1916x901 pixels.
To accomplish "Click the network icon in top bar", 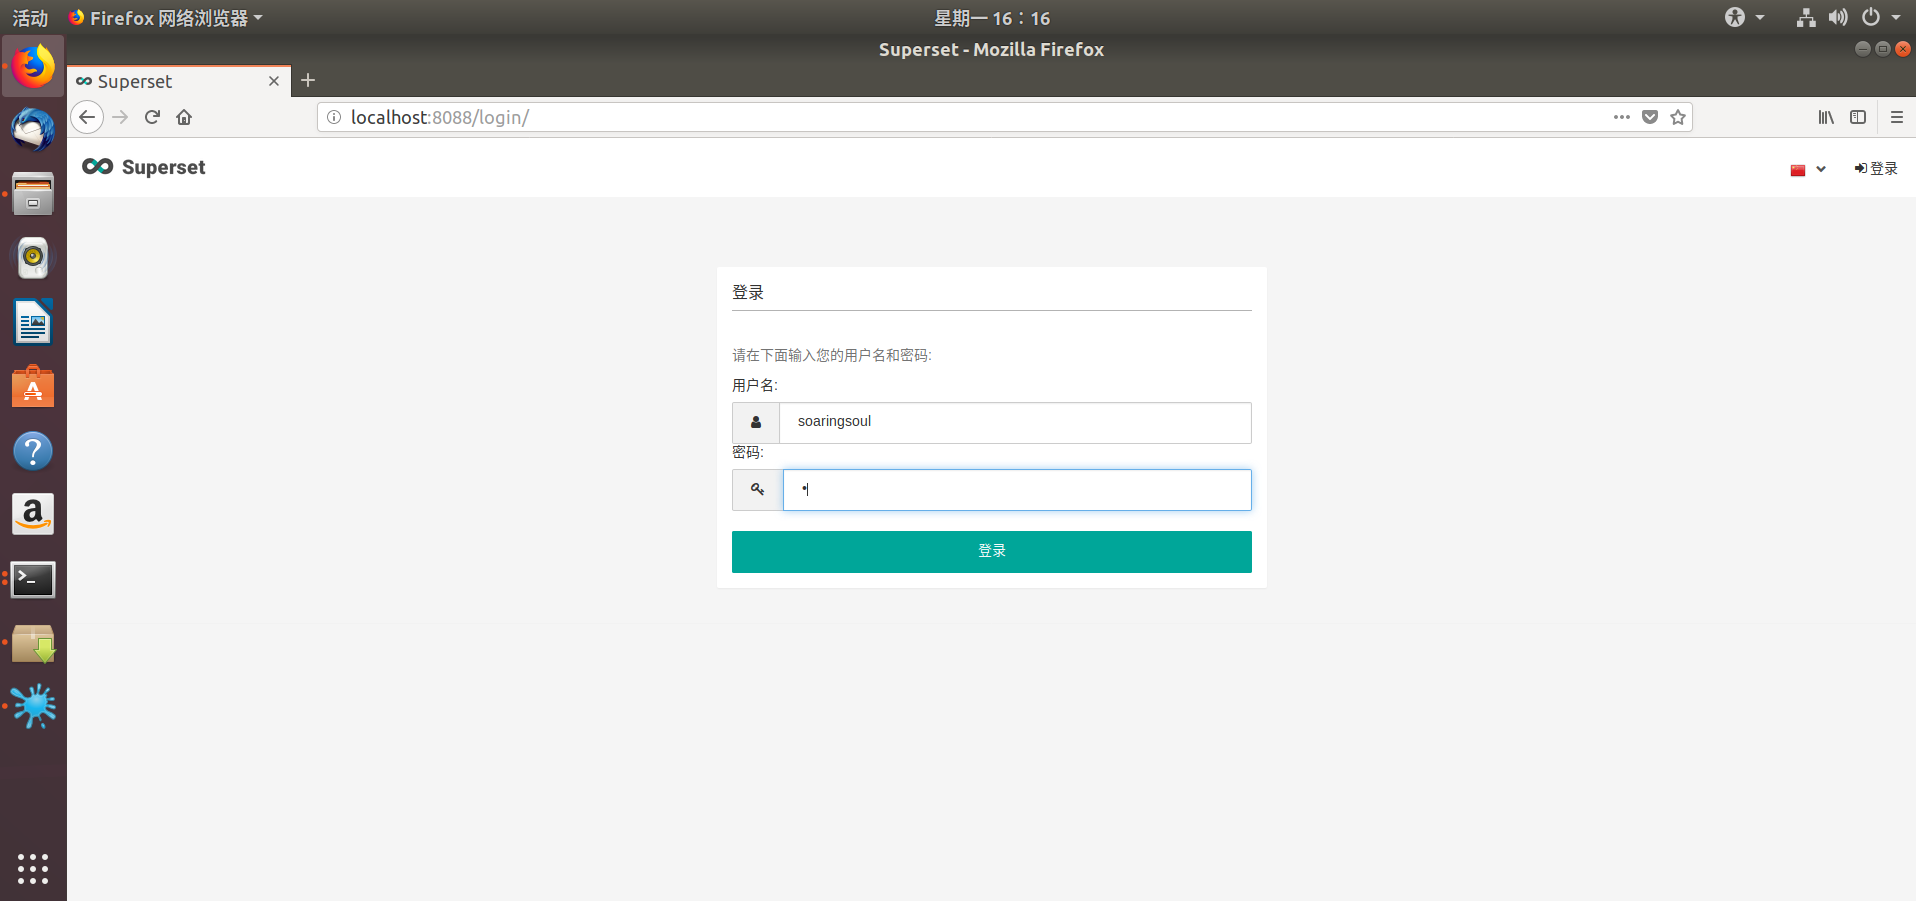I will pyautogui.click(x=1806, y=17).
